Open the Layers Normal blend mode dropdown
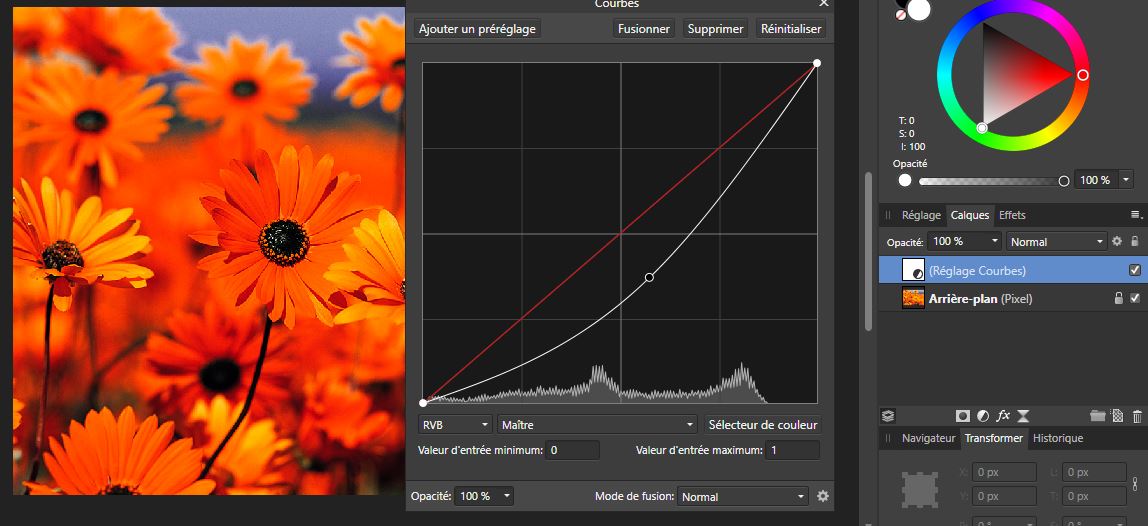 tap(1057, 241)
